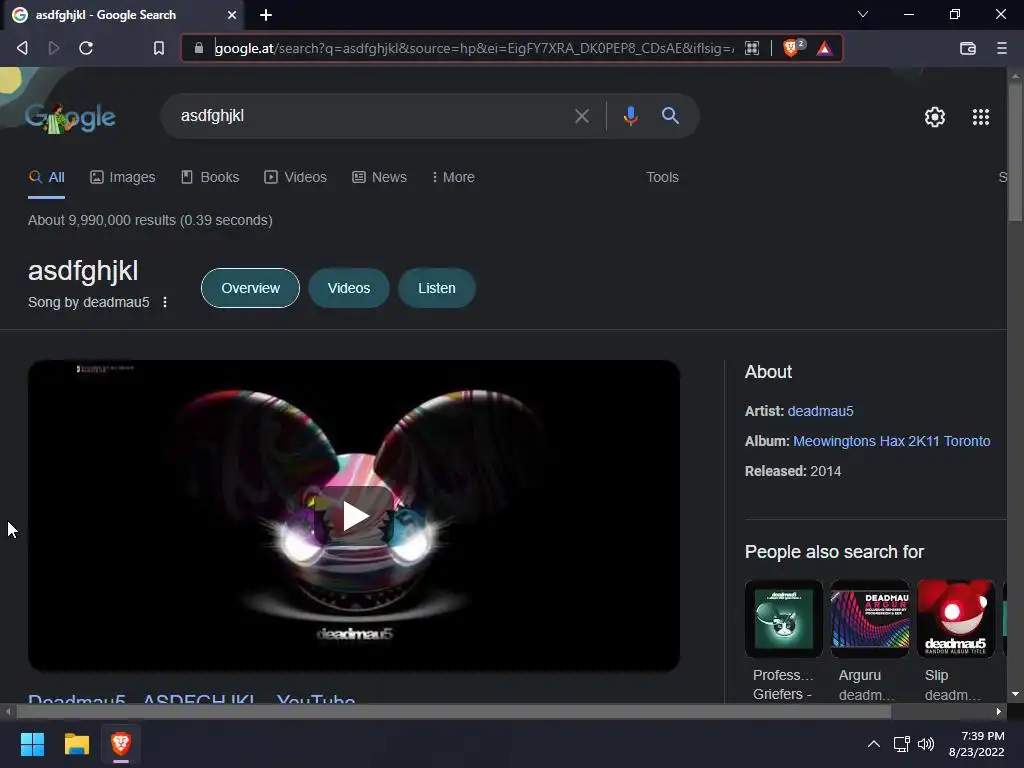Open the tab list dropdown chevron

pyautogui.click(x=863, y=14)
